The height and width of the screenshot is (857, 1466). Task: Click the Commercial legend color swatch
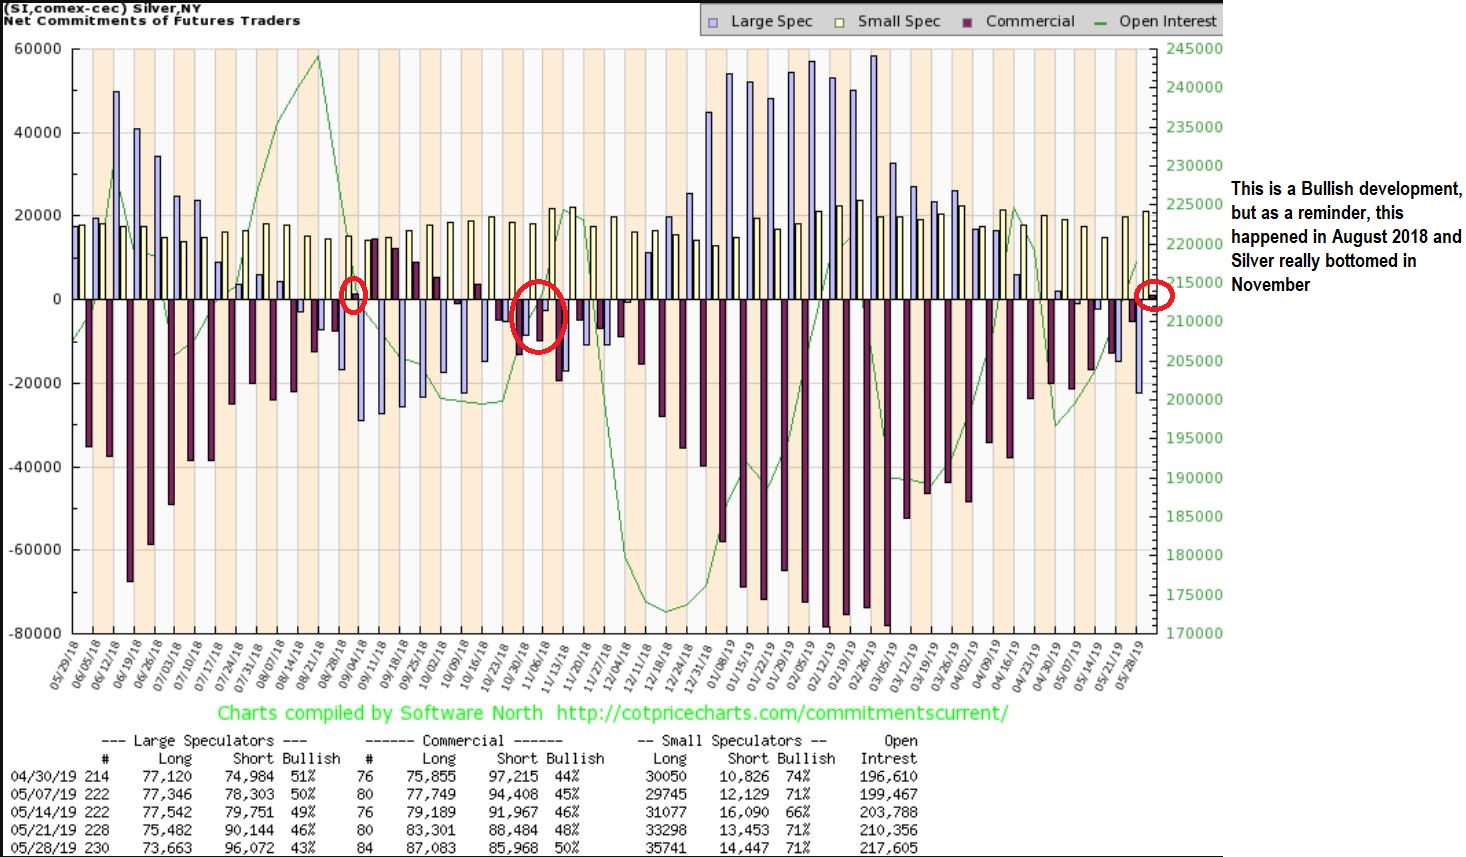967,21
